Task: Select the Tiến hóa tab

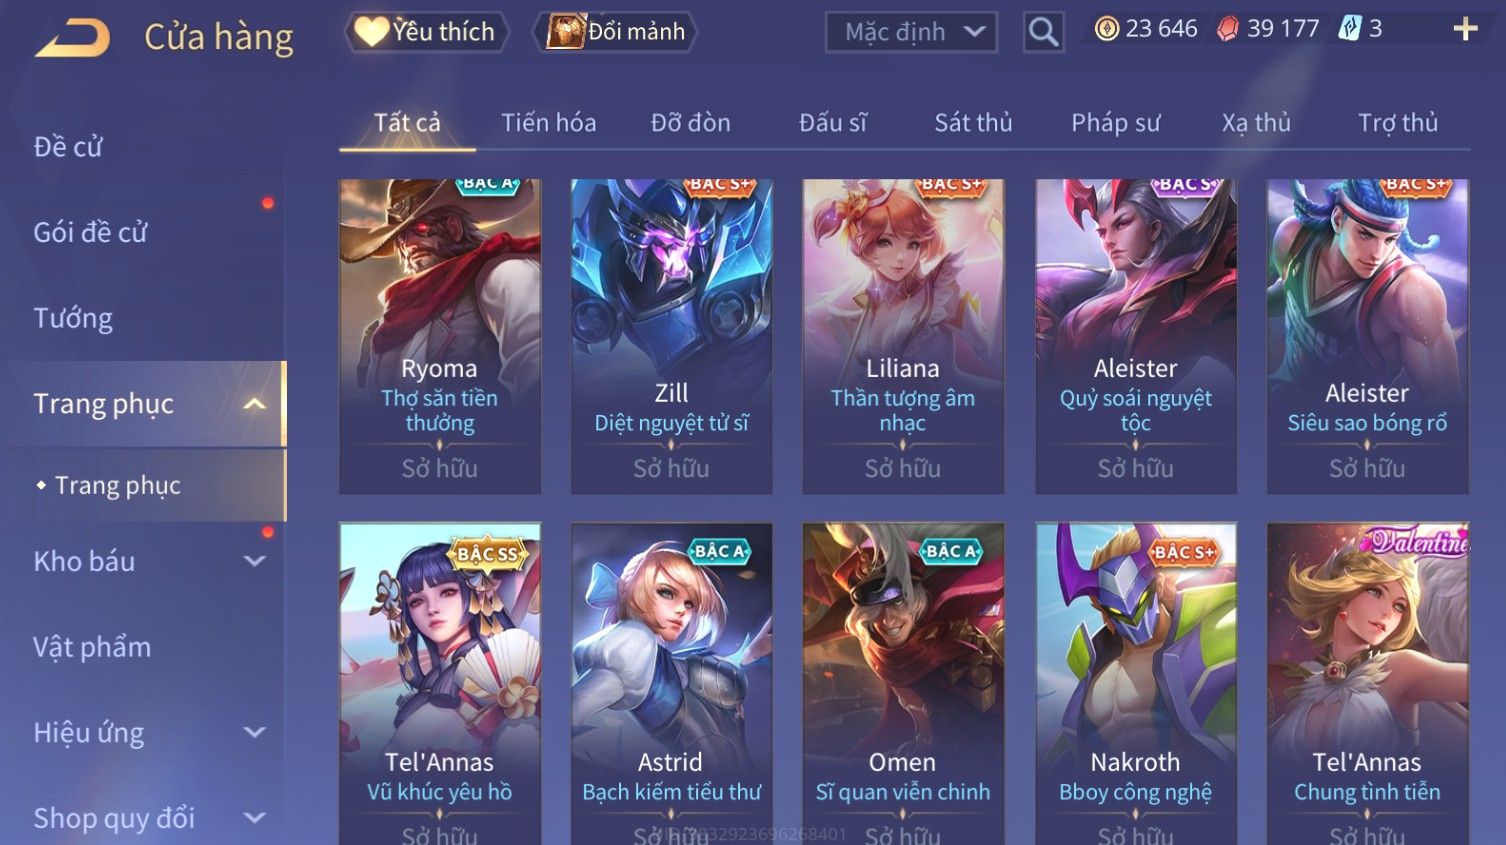Action: [548, 123]
